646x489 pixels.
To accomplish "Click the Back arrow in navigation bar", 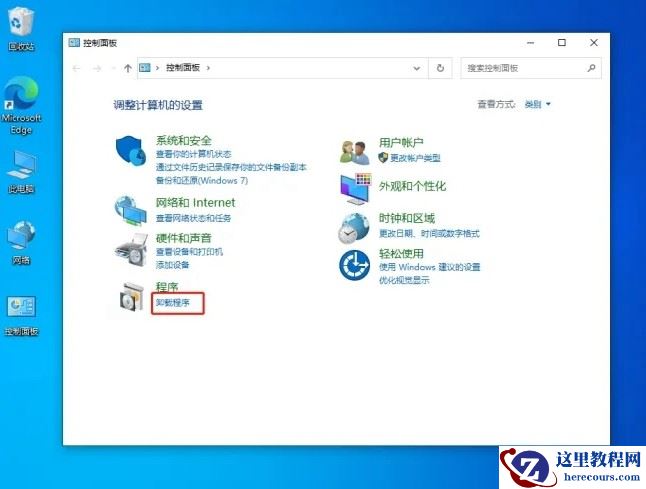I will point(76,68).
